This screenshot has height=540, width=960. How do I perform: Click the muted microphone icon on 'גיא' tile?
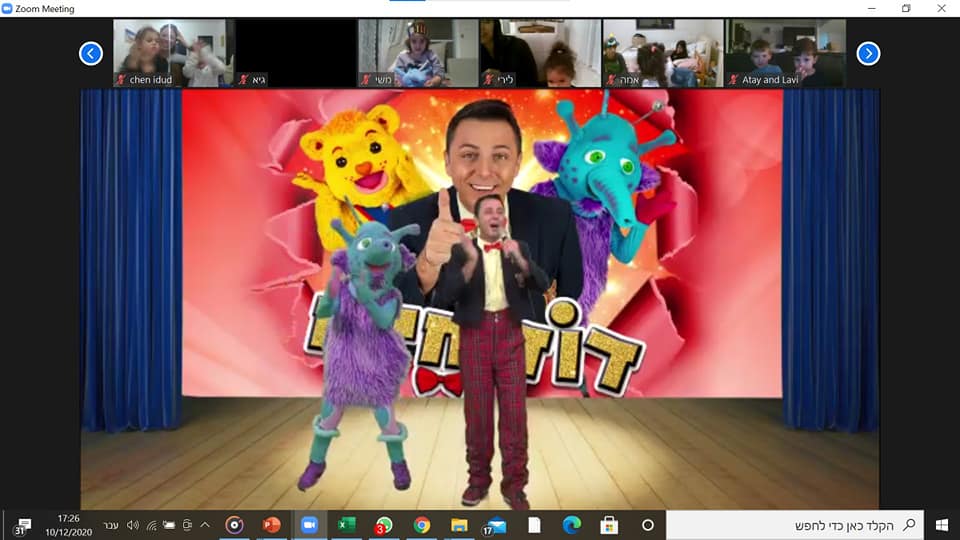pyautogui.click(x=244, y=80)
